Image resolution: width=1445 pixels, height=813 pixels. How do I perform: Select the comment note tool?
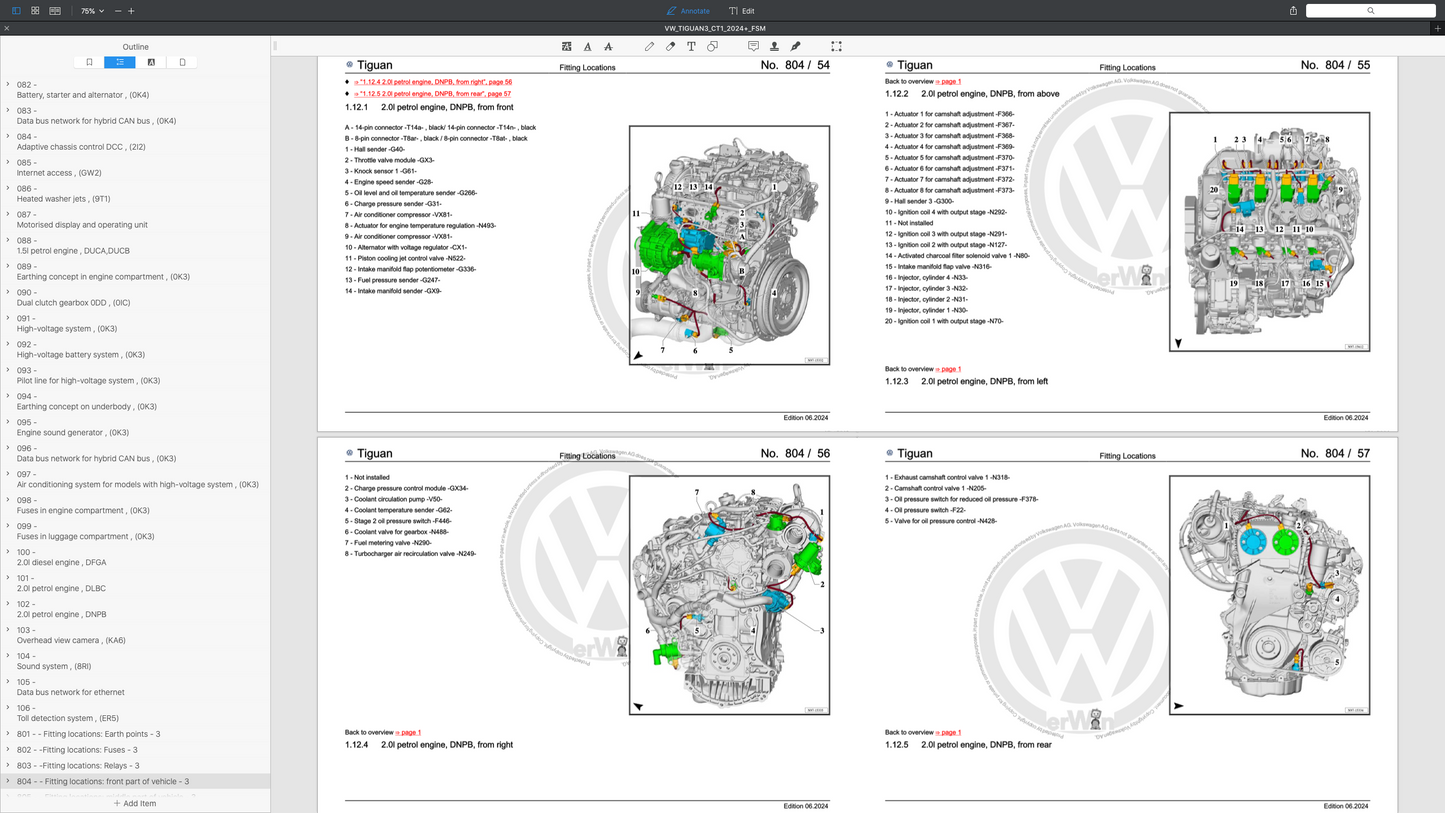click(753, 46)
